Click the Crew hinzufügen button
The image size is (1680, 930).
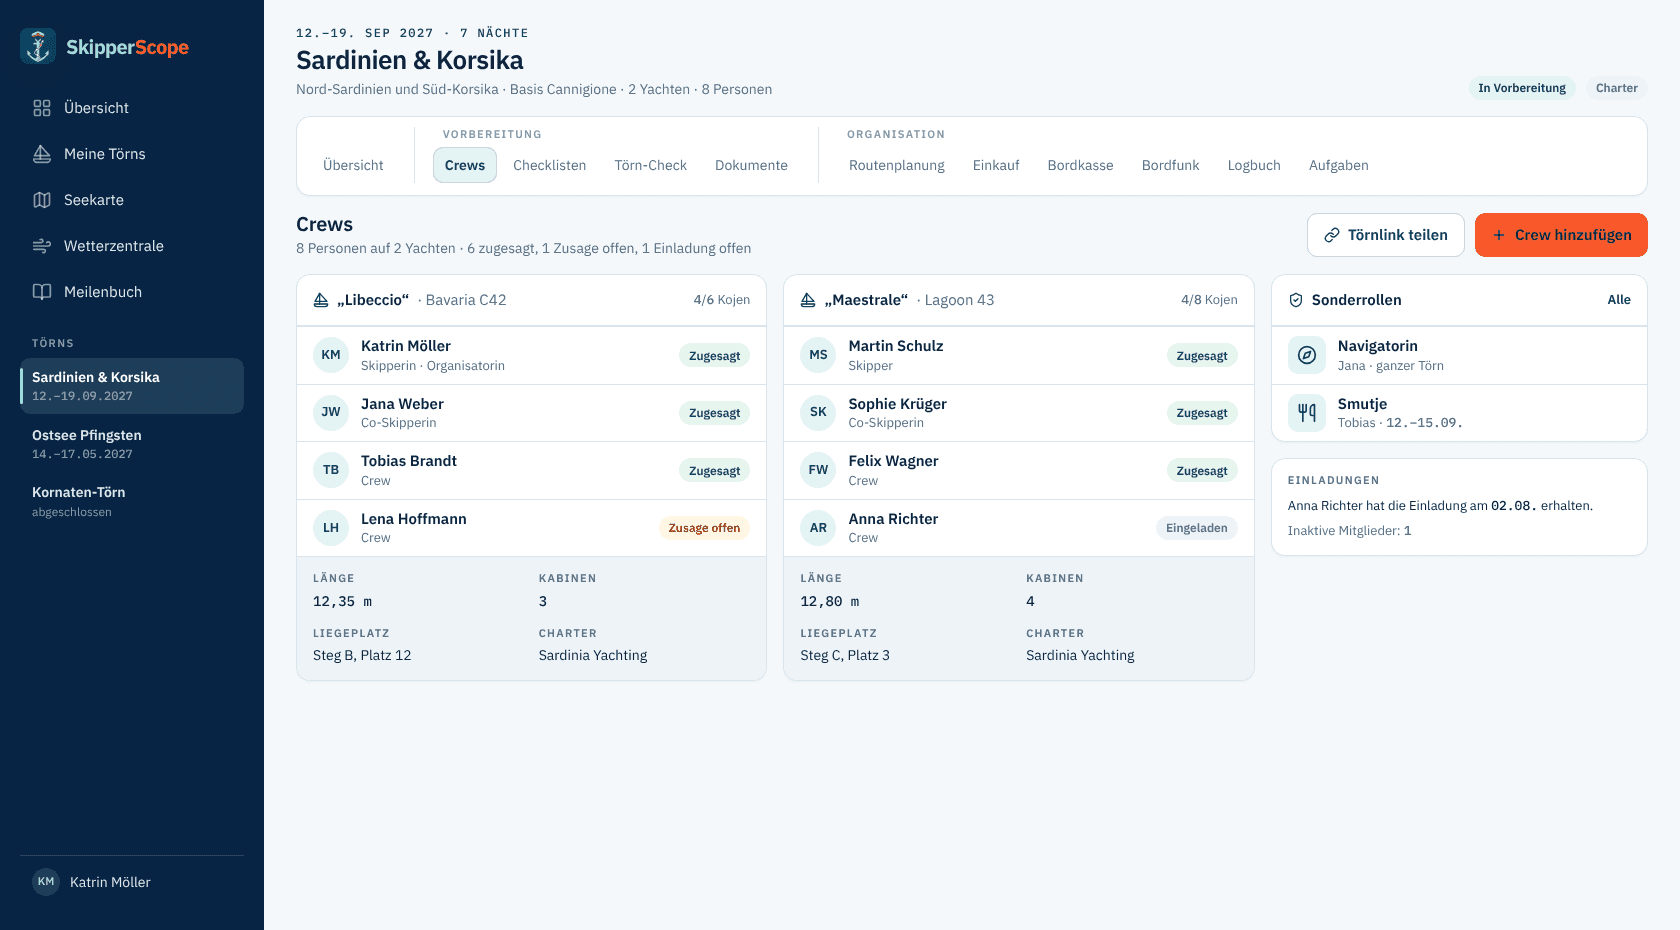pyautogui.click(x=1561, y=235)
